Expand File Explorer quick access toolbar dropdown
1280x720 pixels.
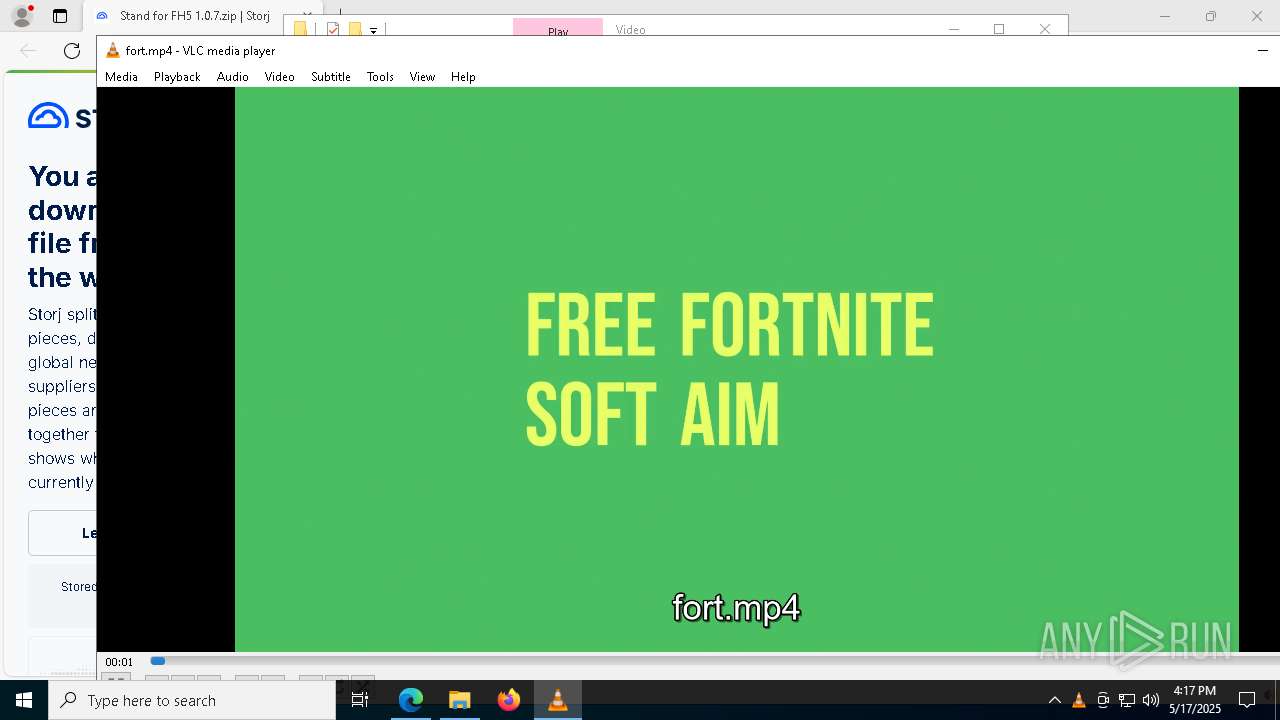[x=373, y=31]
